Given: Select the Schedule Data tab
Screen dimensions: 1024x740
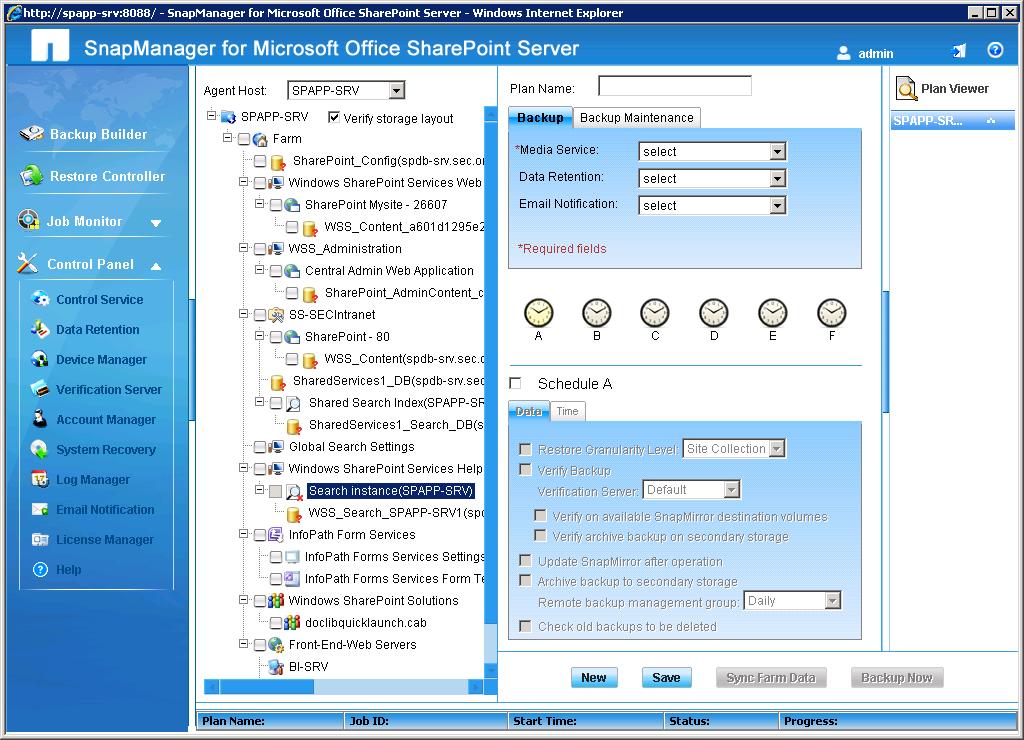Looking at the screenshot, I should [x=528, y=411].
